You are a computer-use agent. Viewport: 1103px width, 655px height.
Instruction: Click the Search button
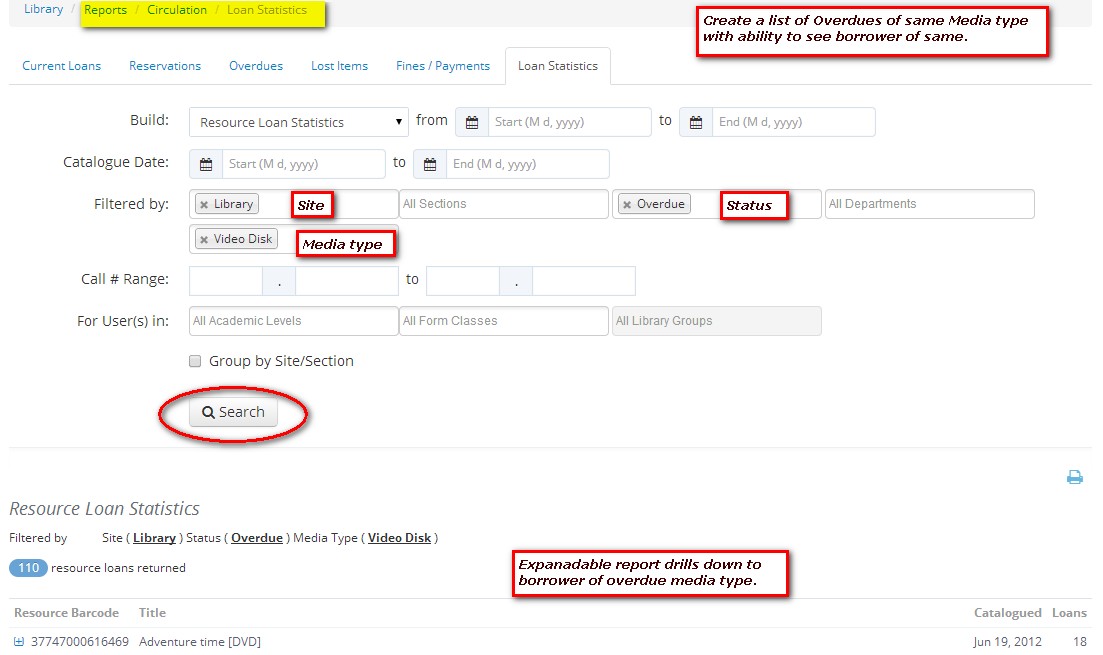click(x=233, y=412)
